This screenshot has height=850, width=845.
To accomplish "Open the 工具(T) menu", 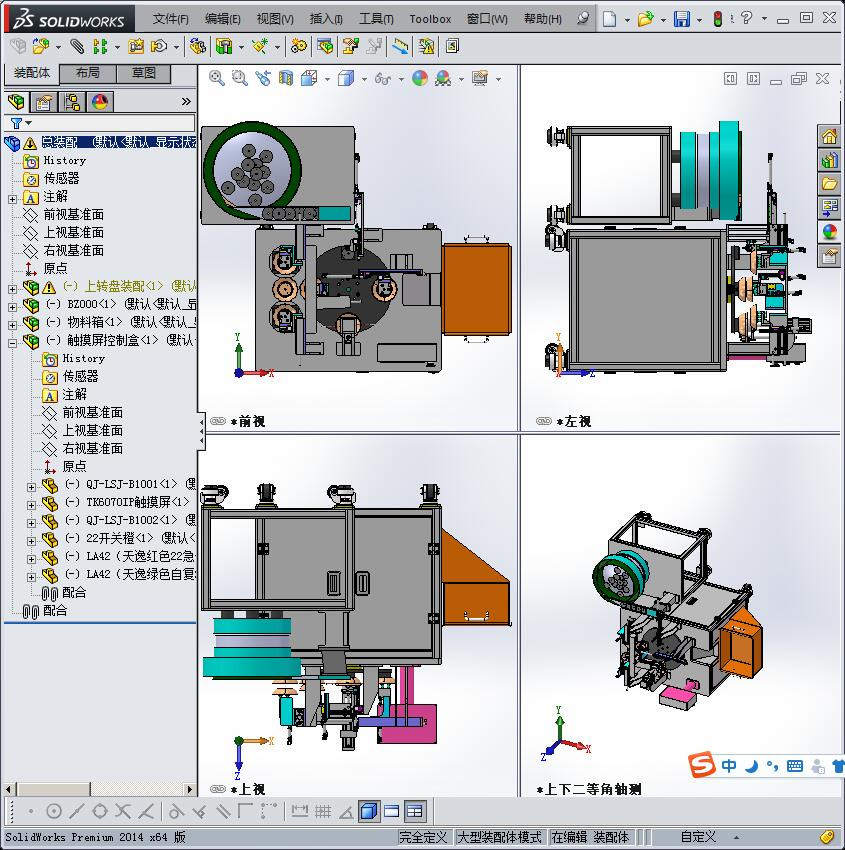I will tap(376, 19).
